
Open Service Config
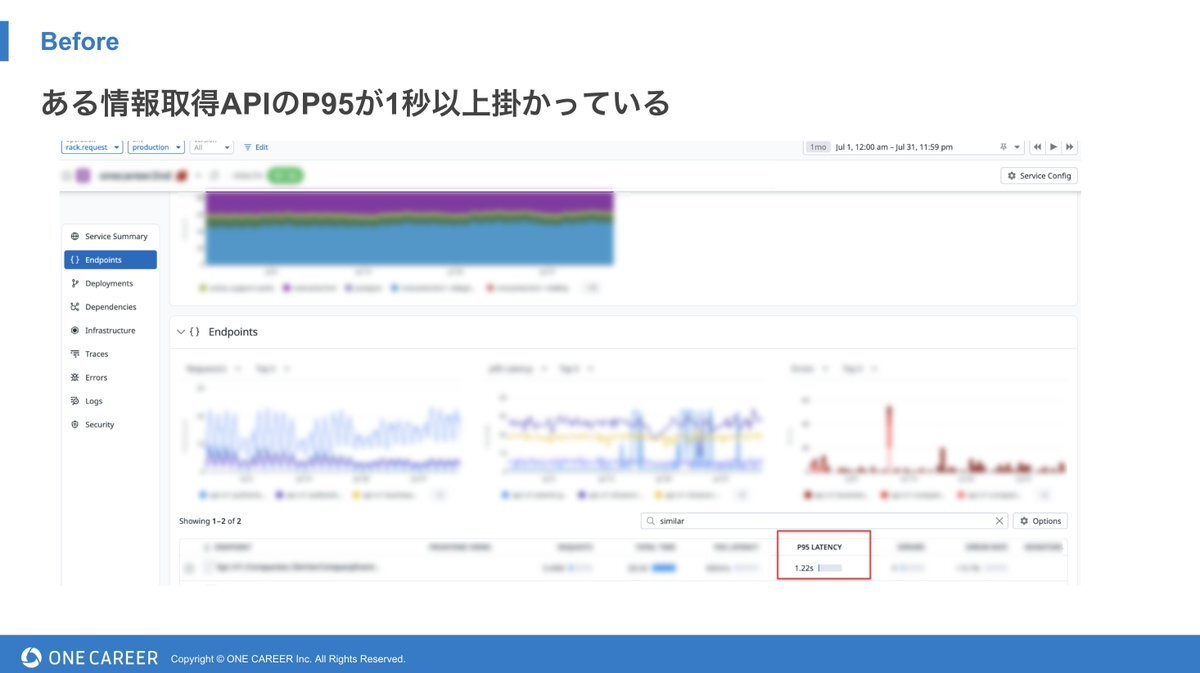[1039, 175]
